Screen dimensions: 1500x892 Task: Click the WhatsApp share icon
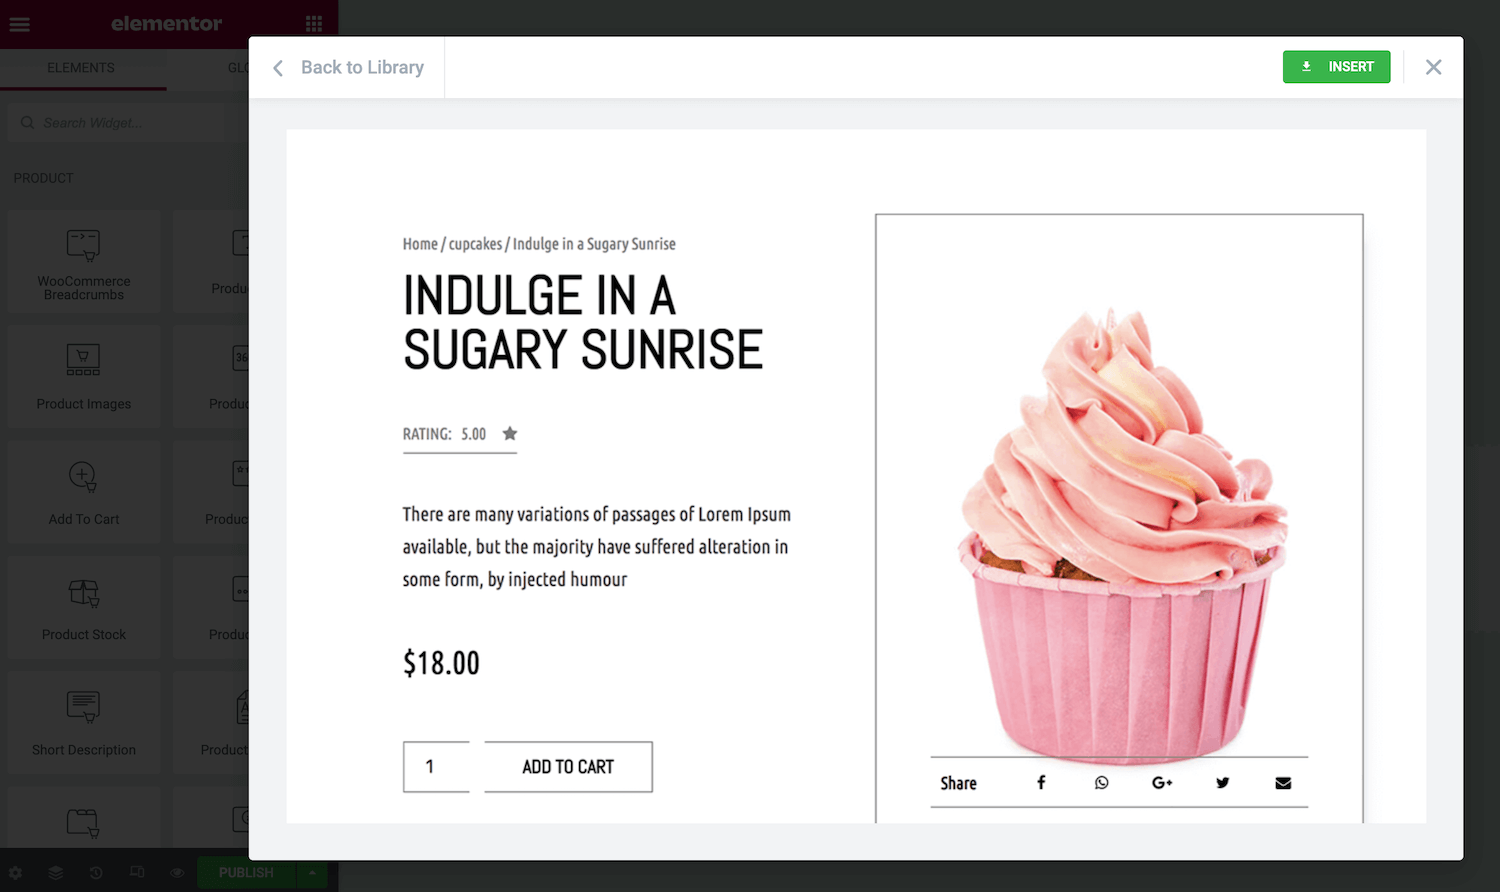(x=1101, y=783)
